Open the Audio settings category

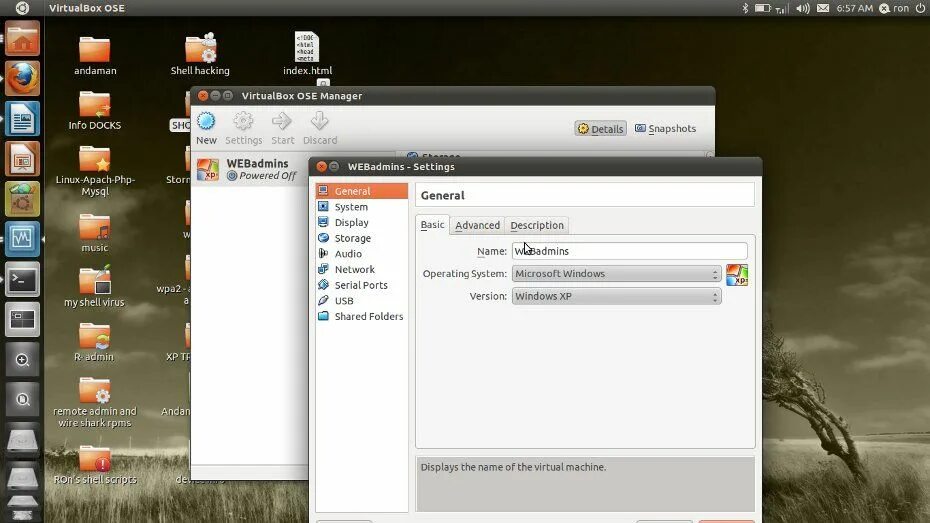pyautogui.click(x=361, y=254)
